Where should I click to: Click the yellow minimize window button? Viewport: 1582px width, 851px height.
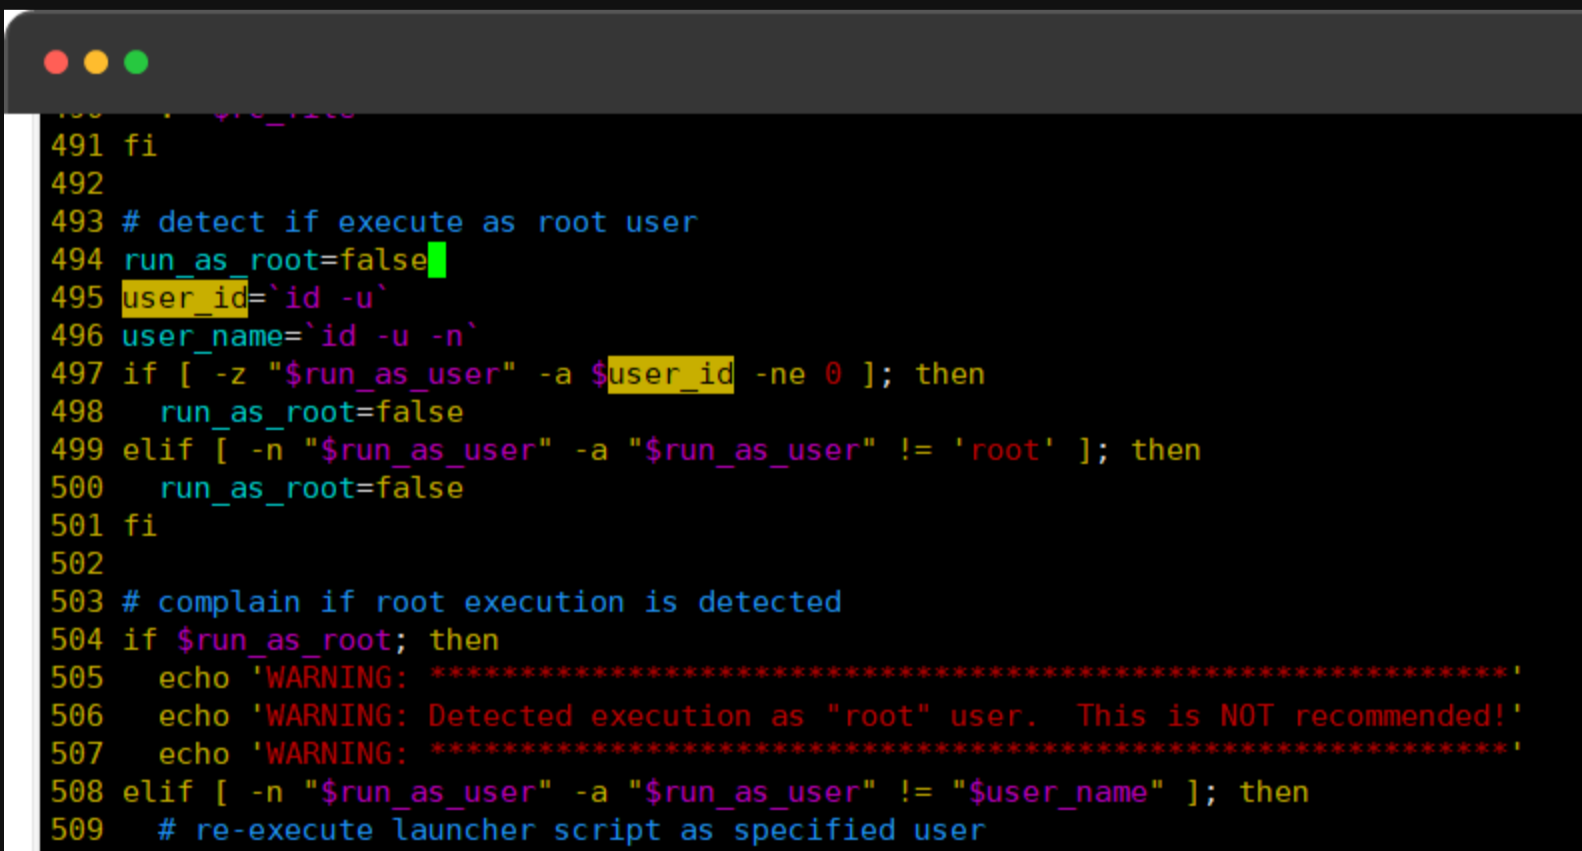(x=96, y=63)
